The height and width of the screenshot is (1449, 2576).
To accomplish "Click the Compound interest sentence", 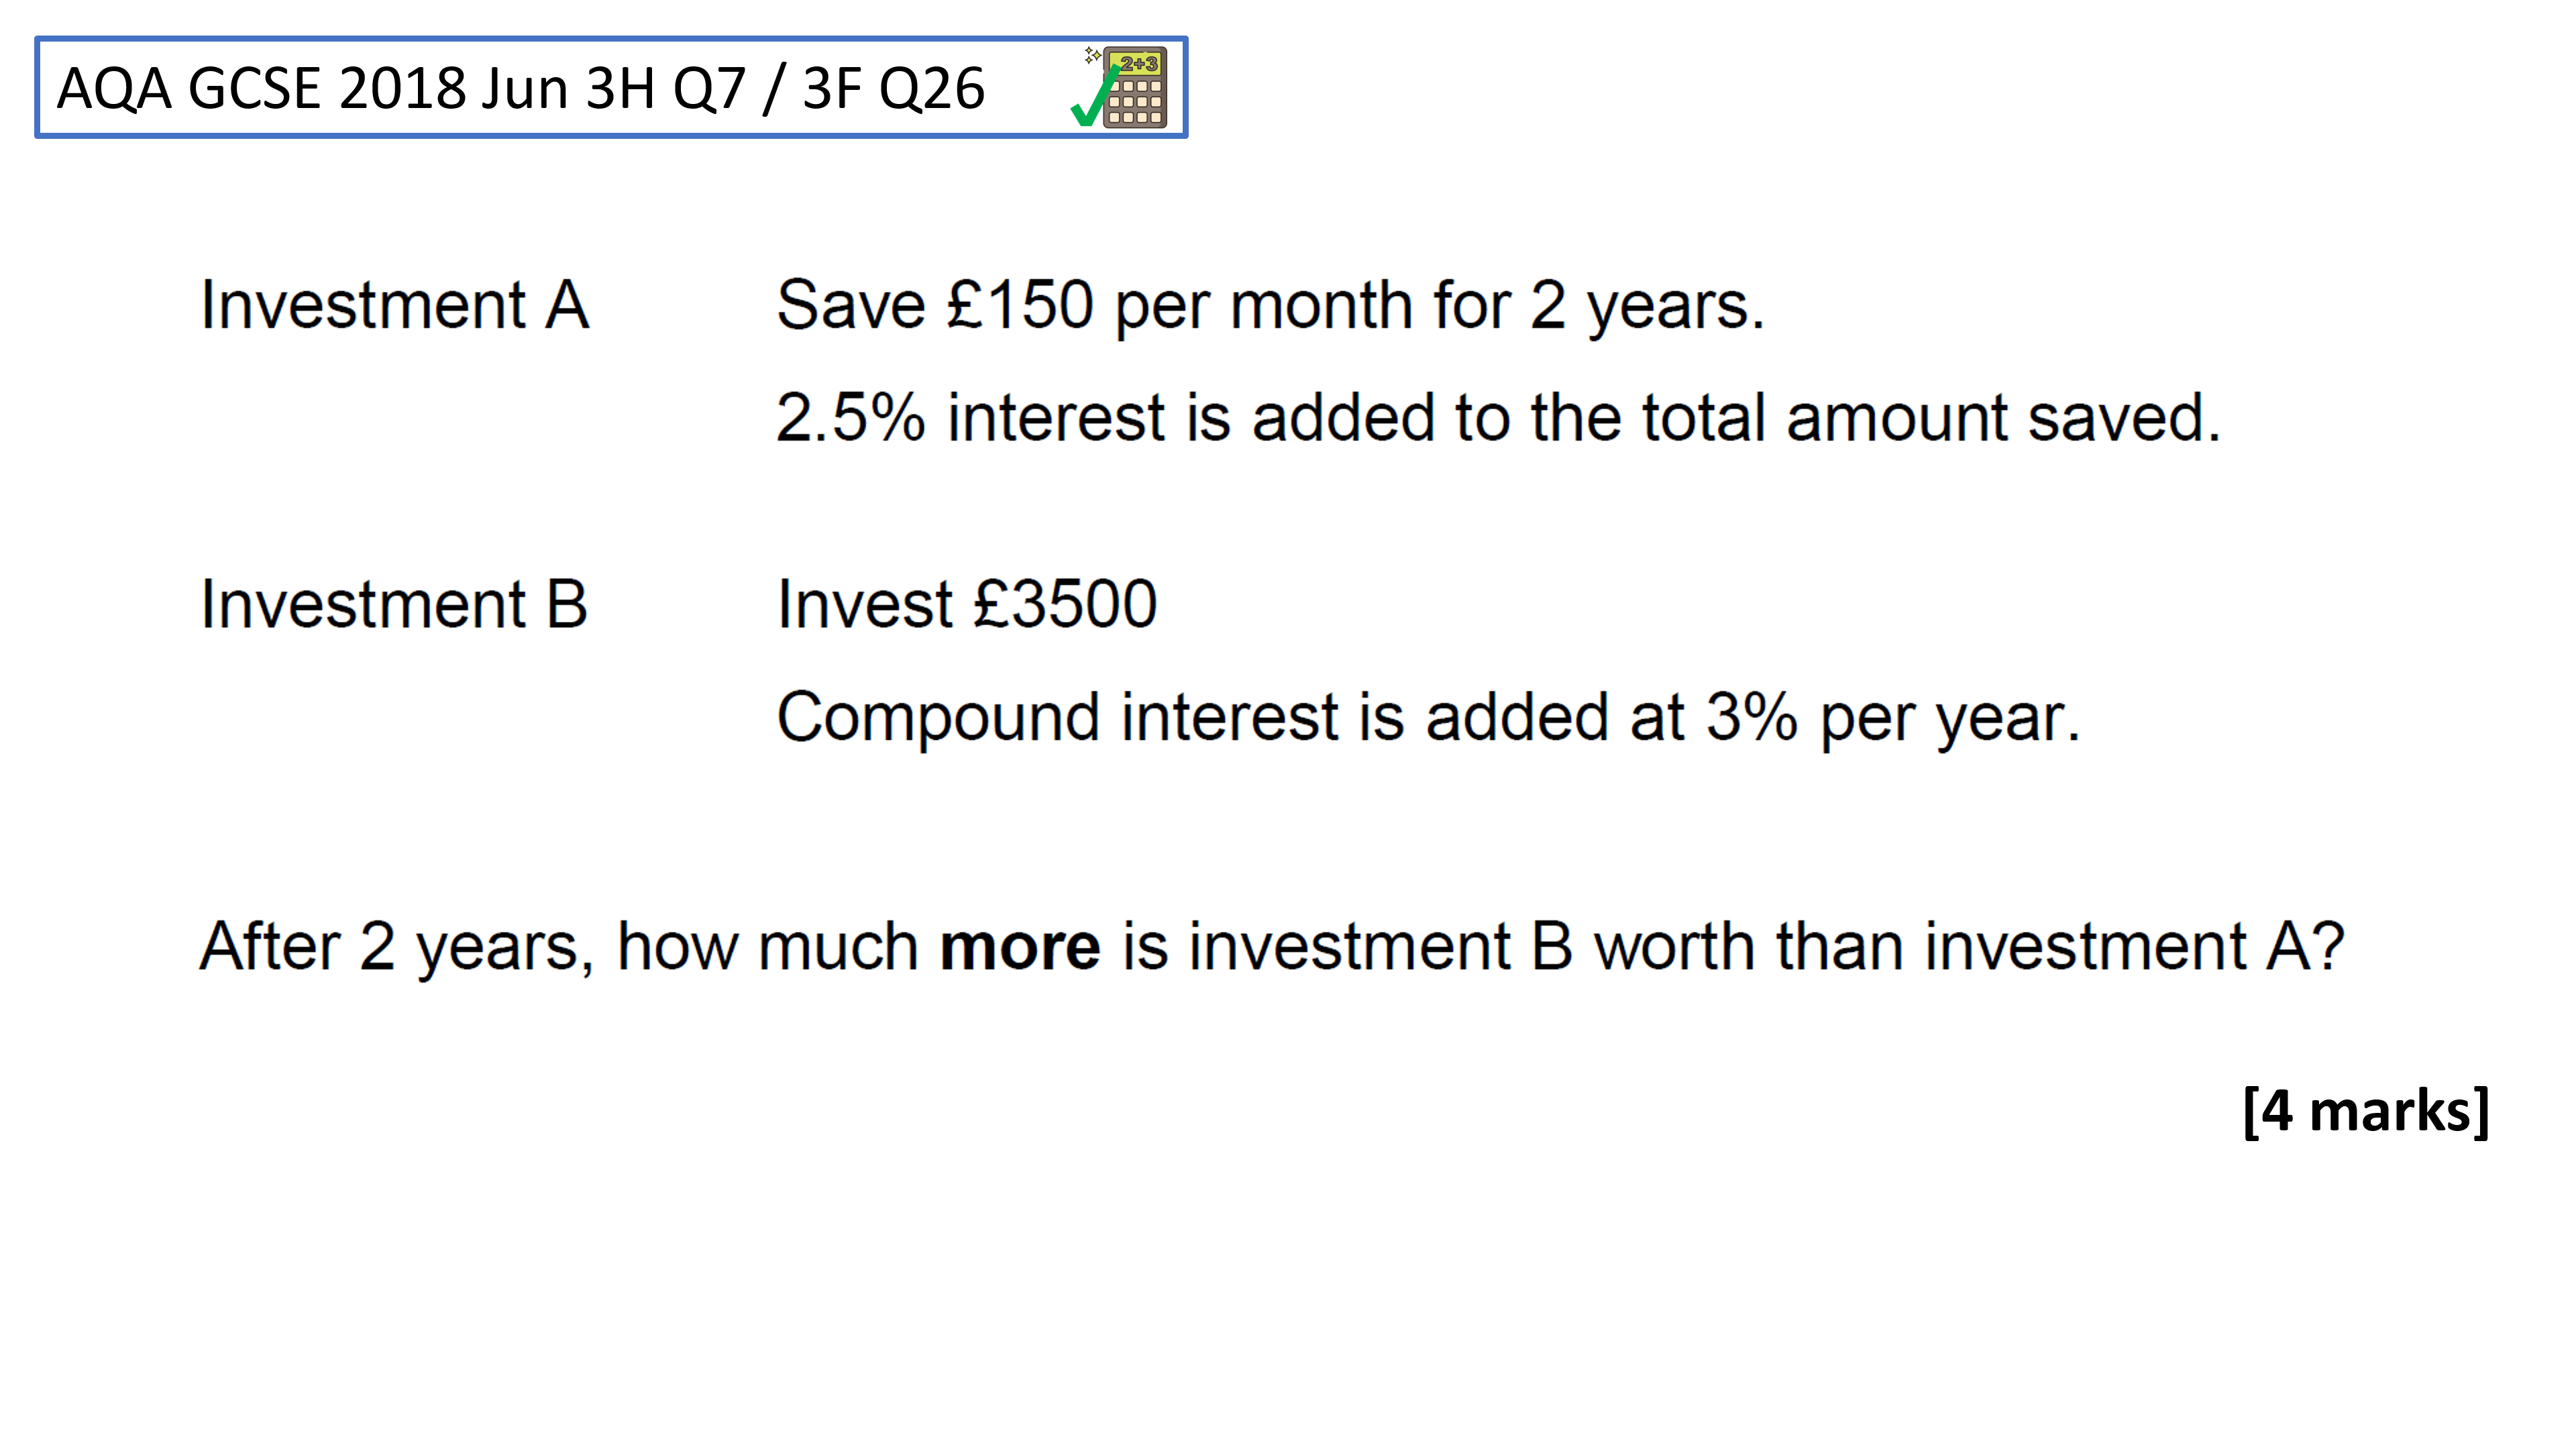I will tap(1428, 719).
